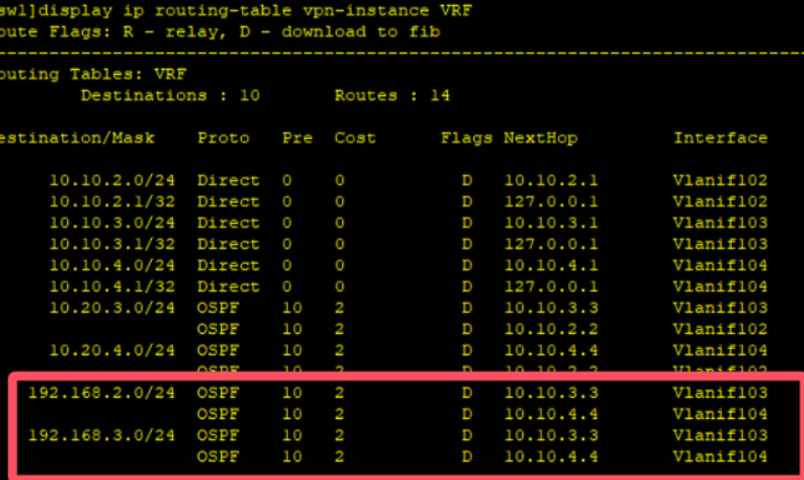Click Vlanif103 in the 192.168.2.0/24 row

point(720,393)
